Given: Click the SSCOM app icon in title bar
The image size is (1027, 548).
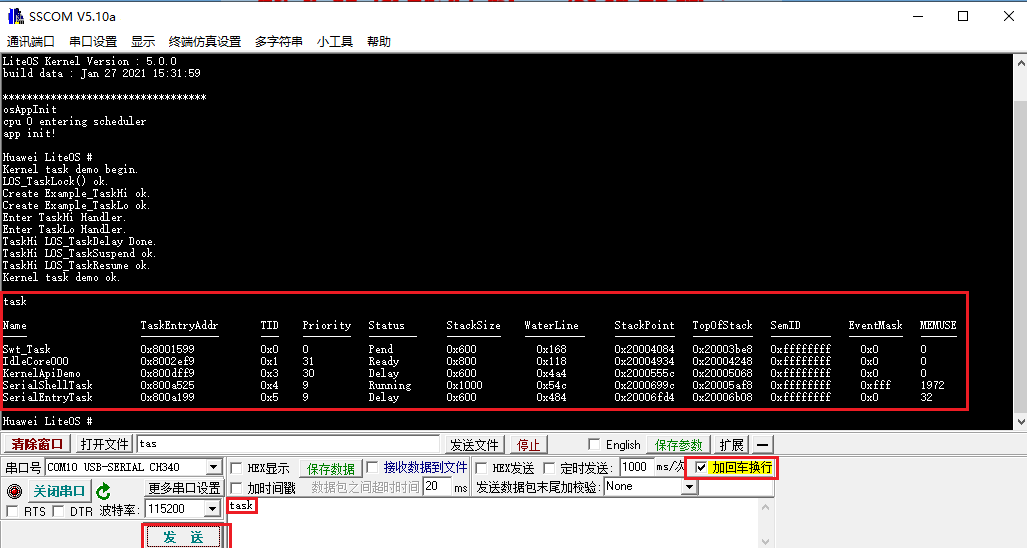Looking at the screenshot, I should click(15, 16).
